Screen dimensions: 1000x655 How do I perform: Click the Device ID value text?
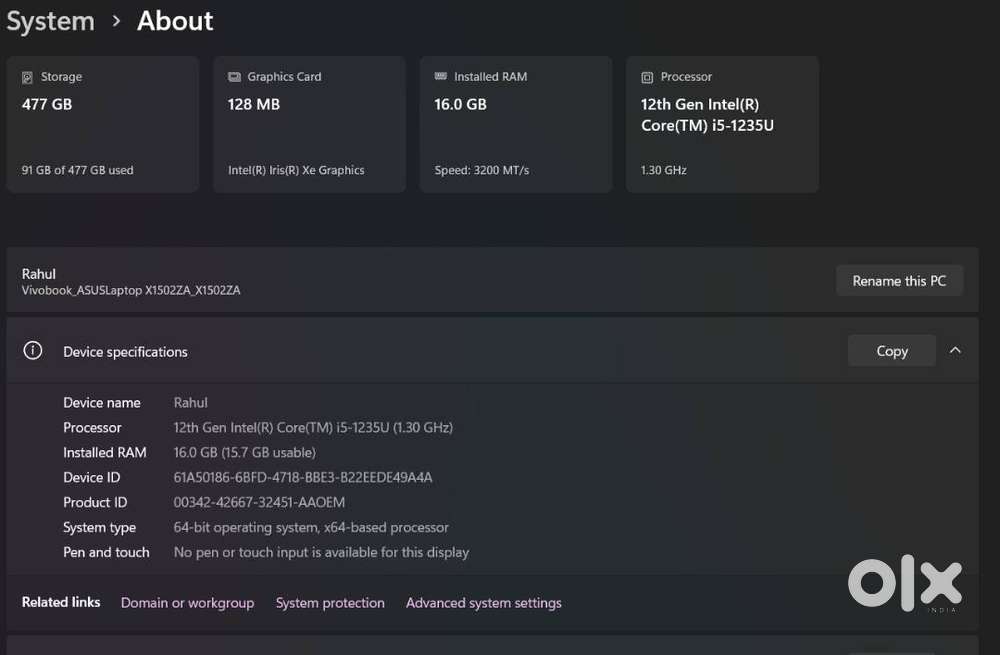pos(303,477)
